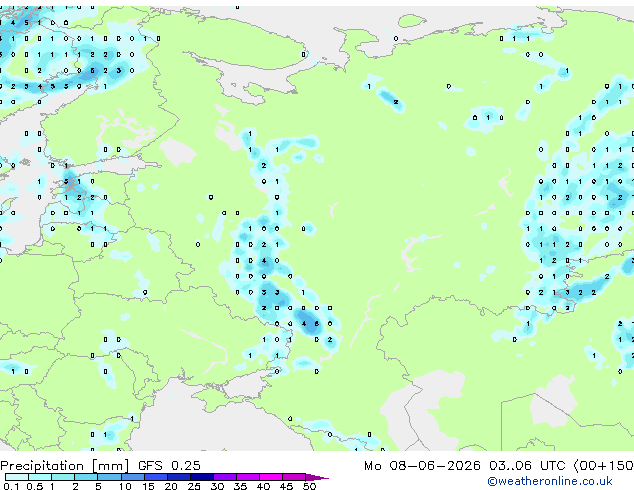Click the 5–10 mm legend color swatch
The image size is (634, 490).
(x=109, y=477)
